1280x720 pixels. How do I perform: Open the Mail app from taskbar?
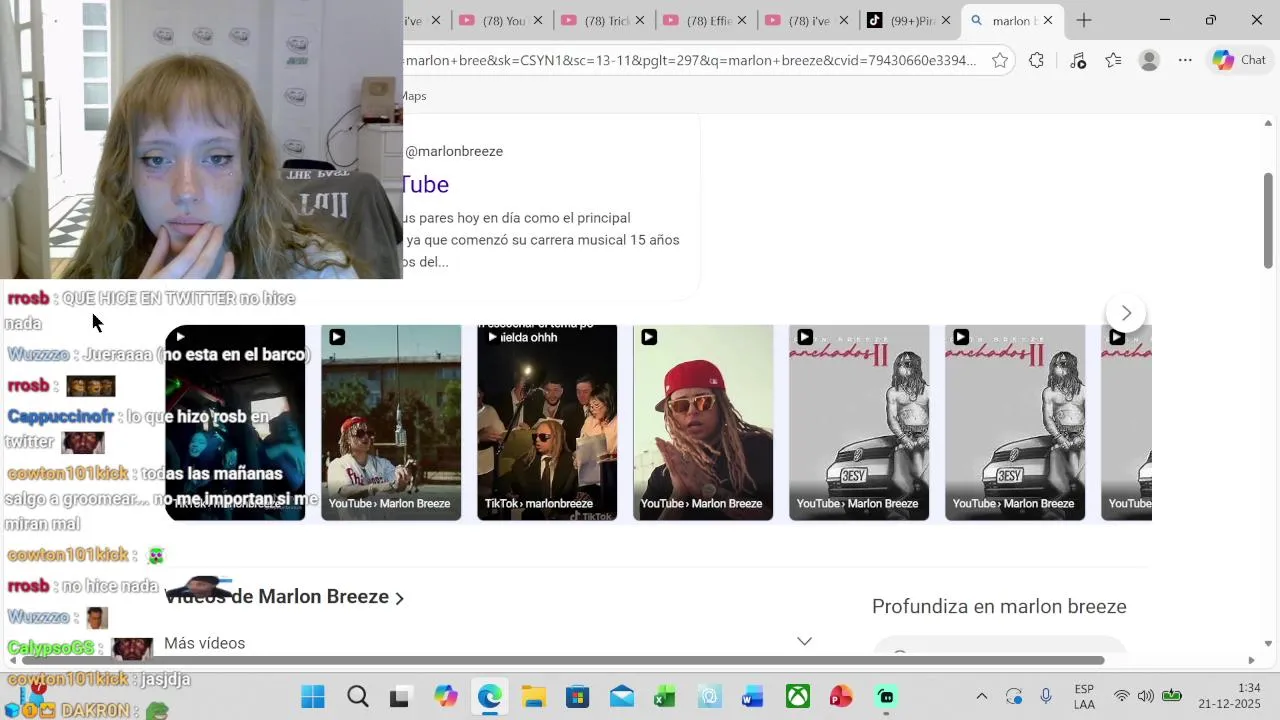point(621,697)
